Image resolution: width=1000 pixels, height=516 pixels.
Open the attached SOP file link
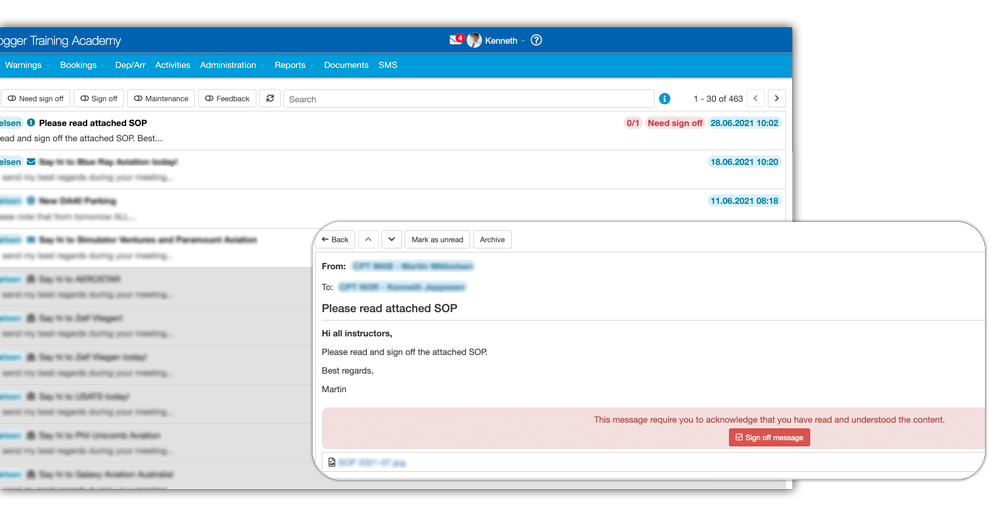coord(372,462)
